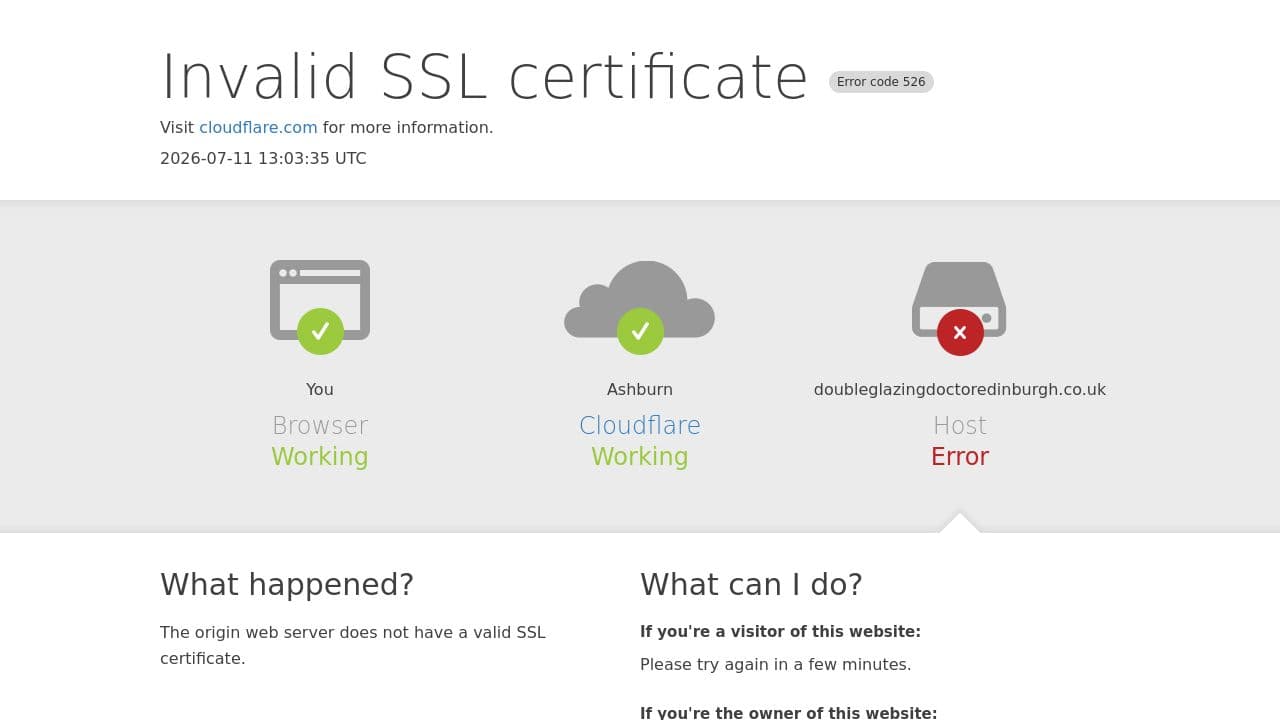Click 'If you're the owner of this website' text

(789, 713)
